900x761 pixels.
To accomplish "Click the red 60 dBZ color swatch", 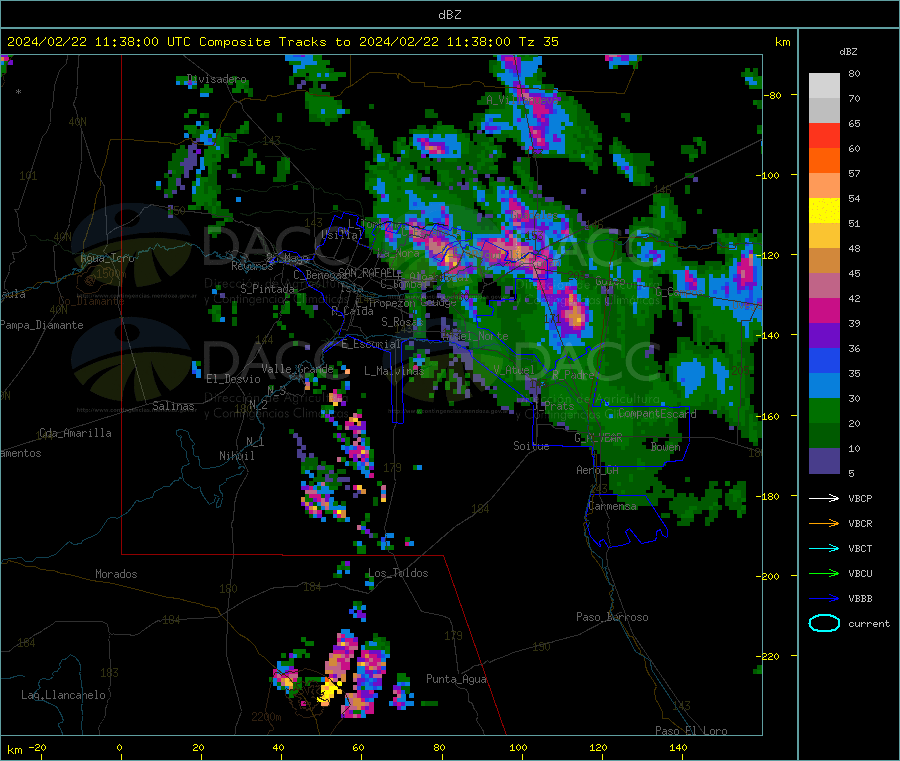I will pos(824,135).
